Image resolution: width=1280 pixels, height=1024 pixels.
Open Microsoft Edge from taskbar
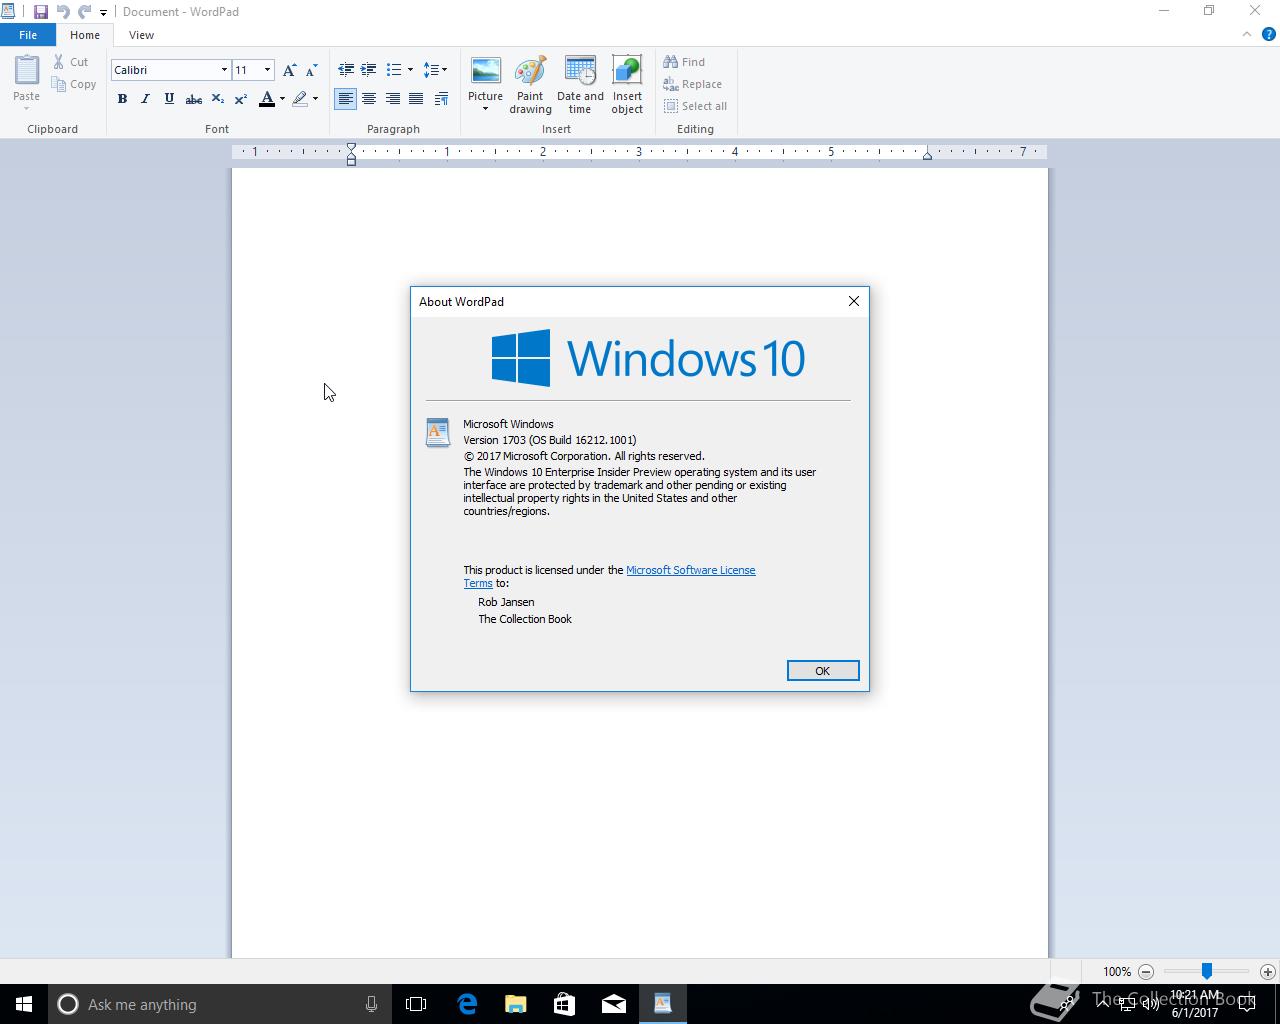(x=467, y=1004)
